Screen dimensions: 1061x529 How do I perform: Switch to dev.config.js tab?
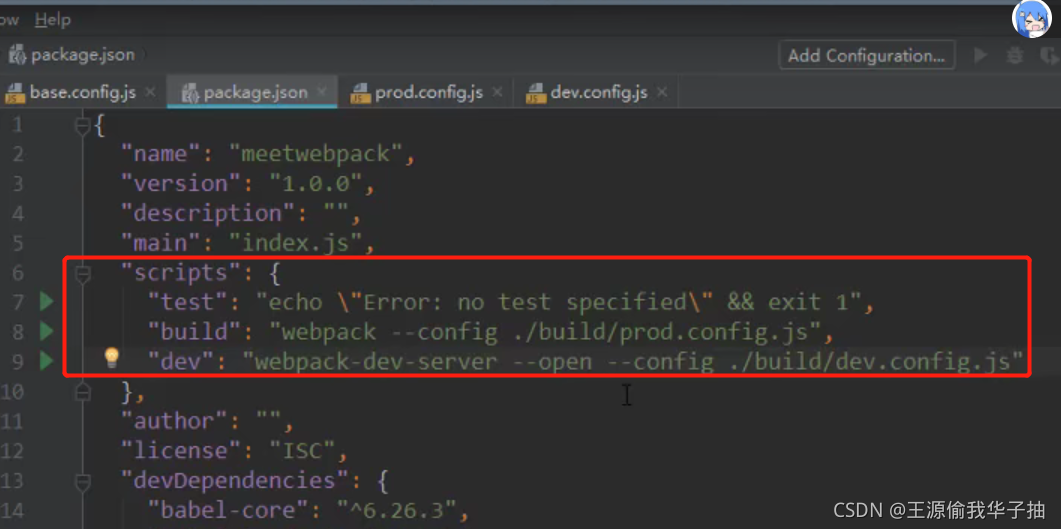tap(599, 92)
